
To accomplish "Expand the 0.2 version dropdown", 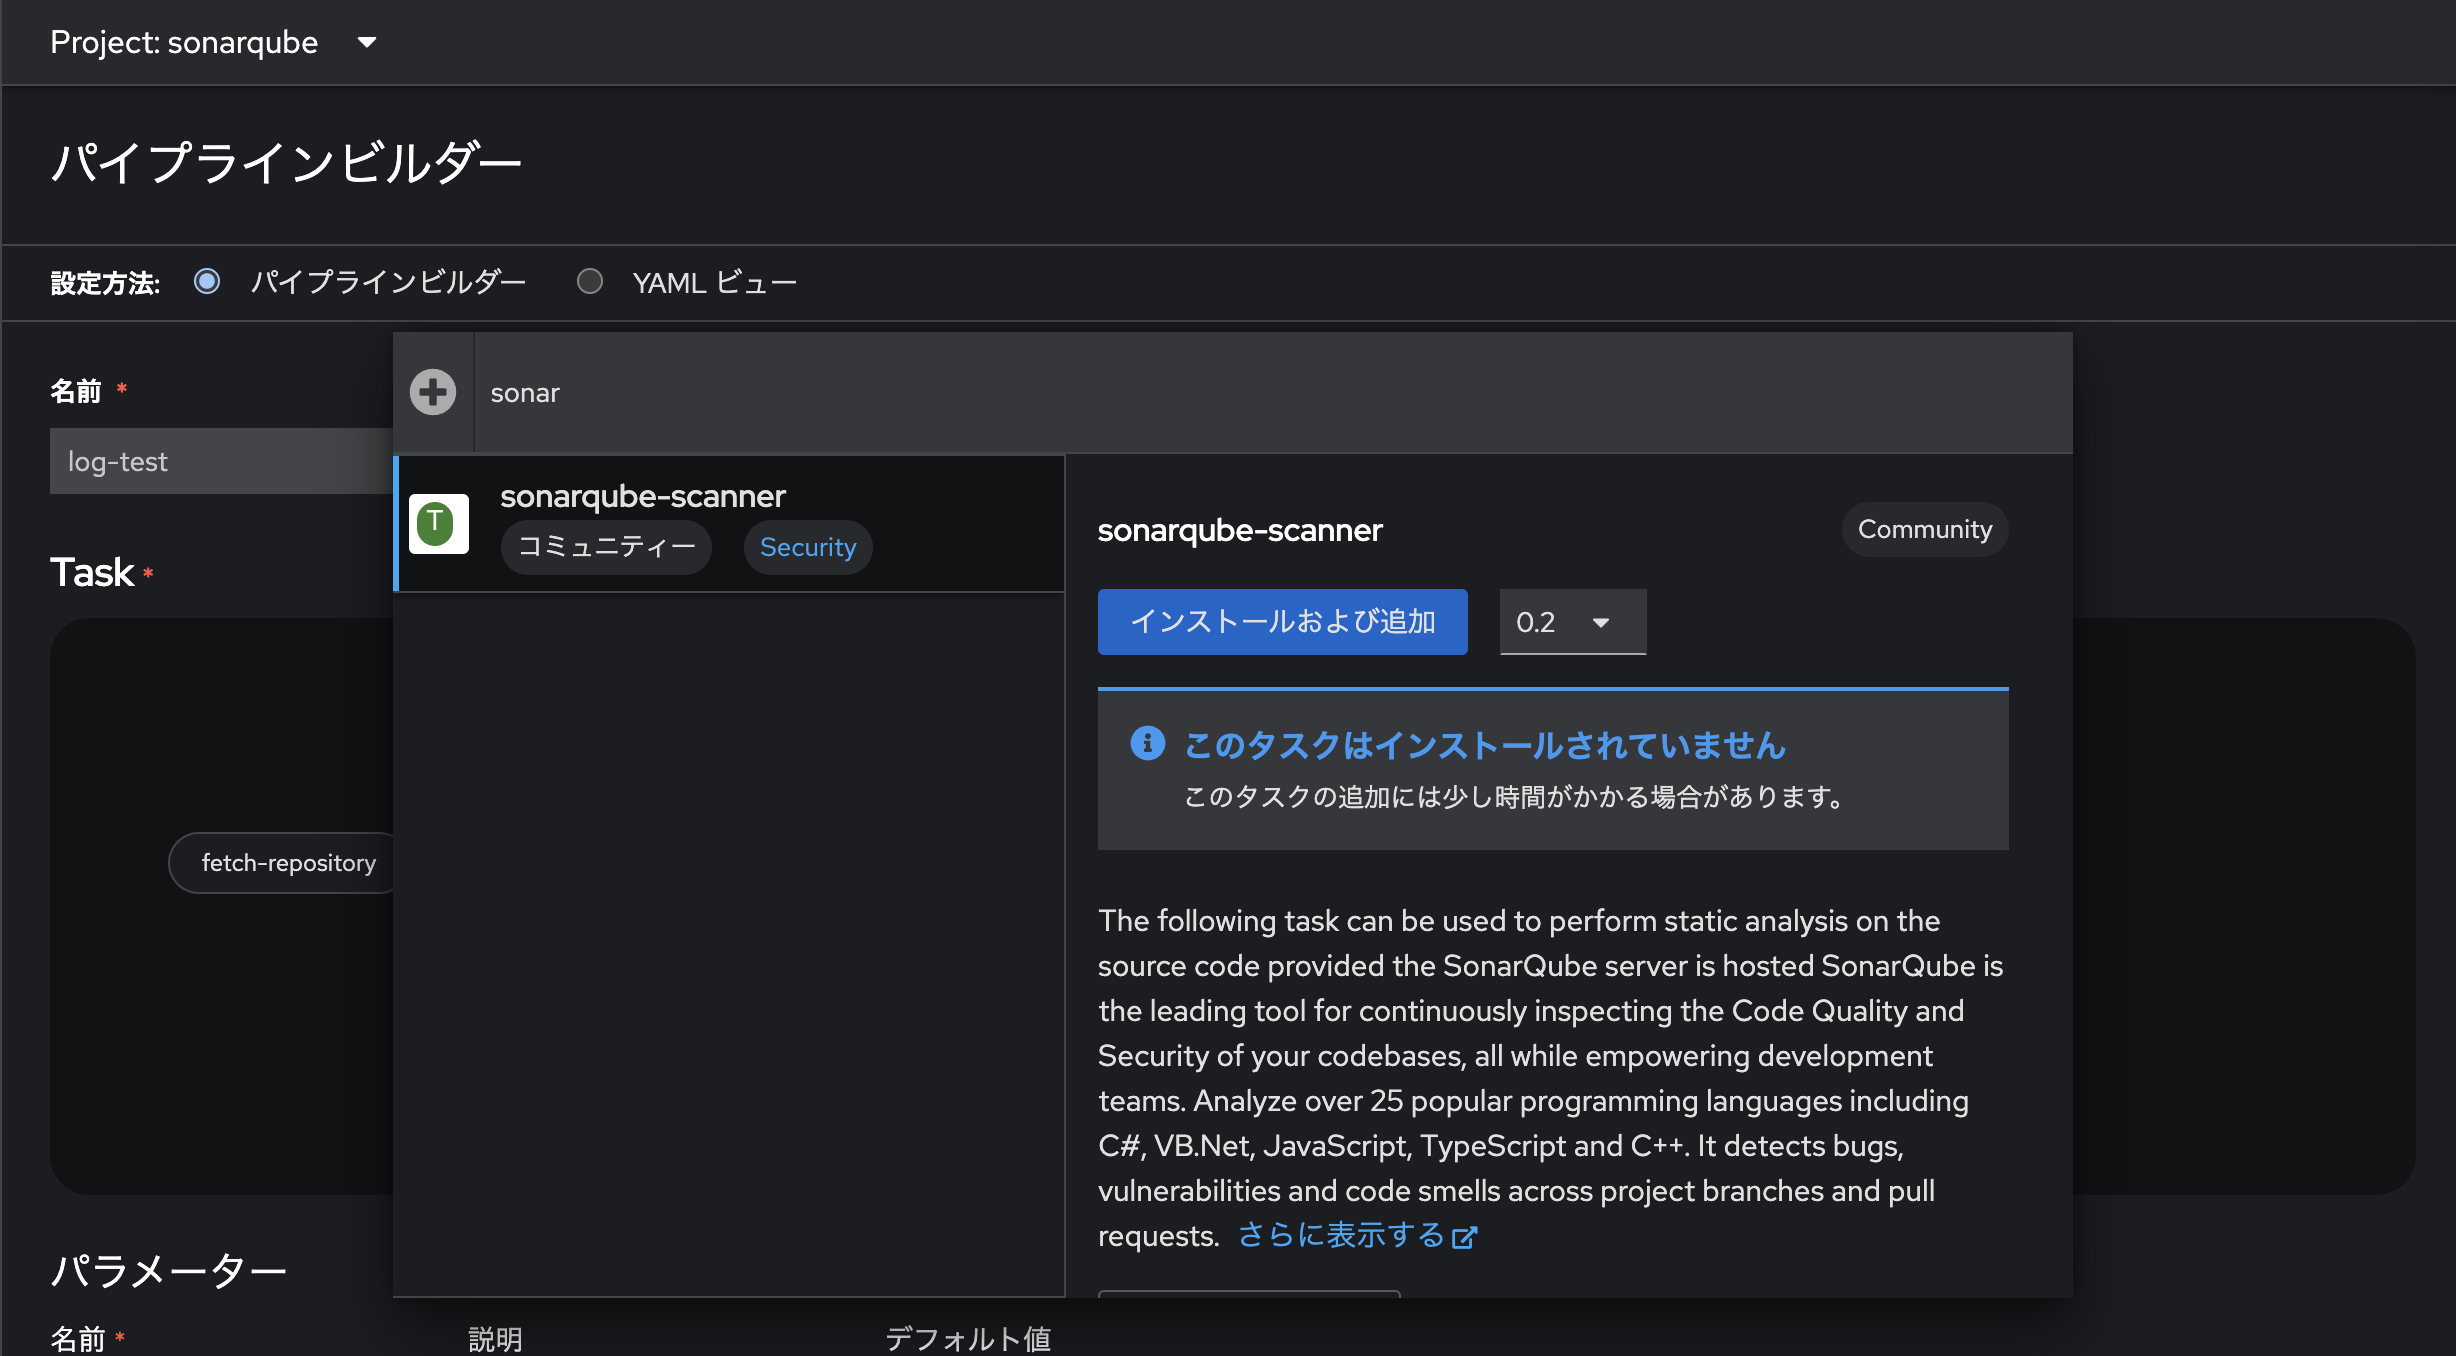I will (1572, 622).
